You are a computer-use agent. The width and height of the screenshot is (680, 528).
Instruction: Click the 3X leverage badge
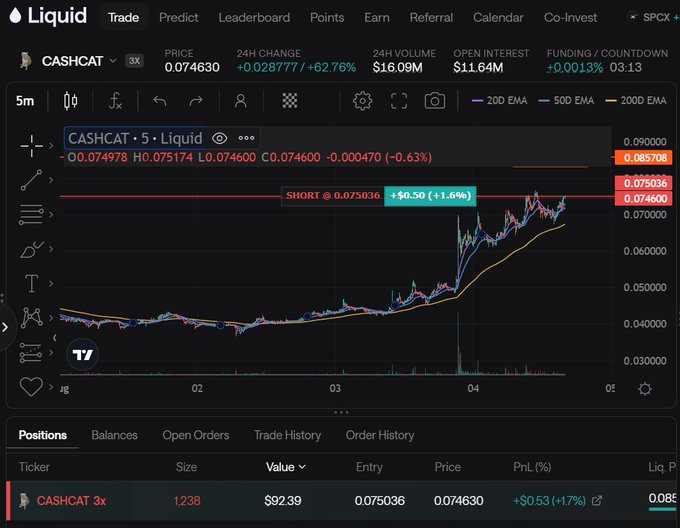point(134,61)
